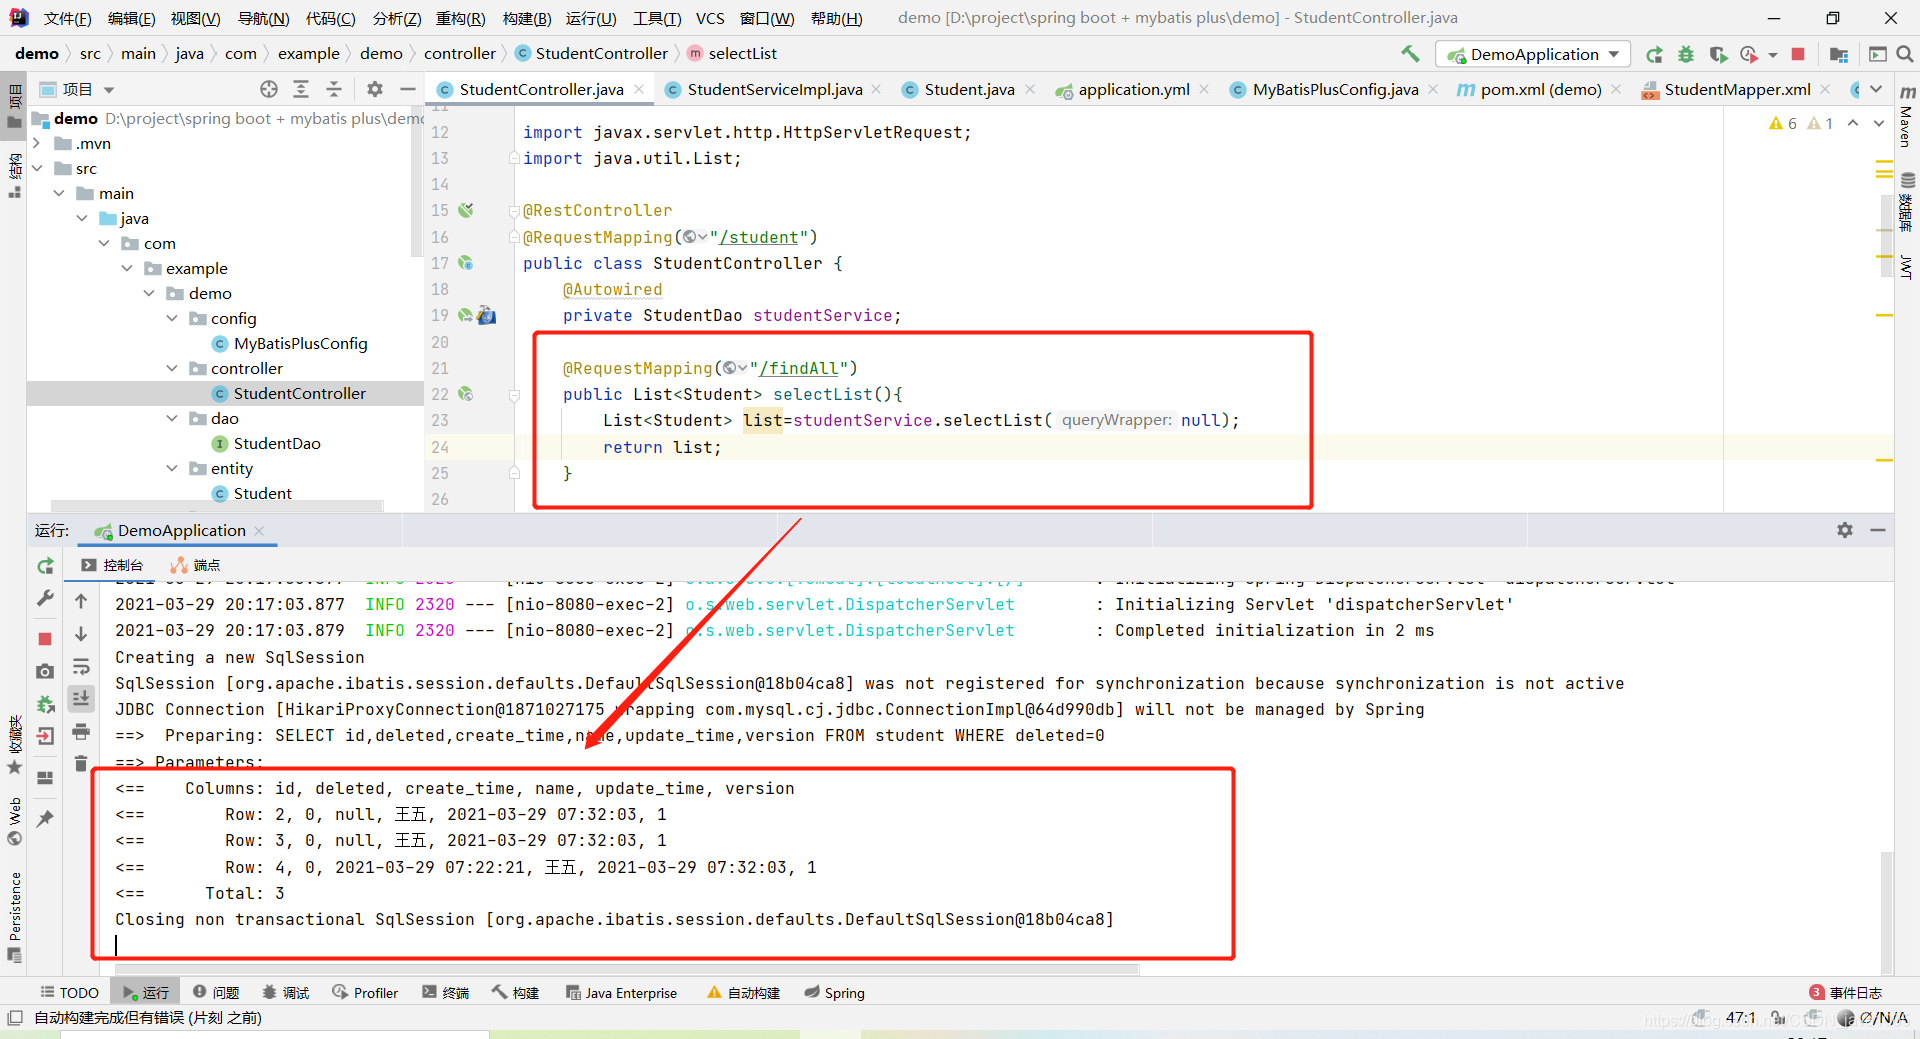
Task: Collapse the main folder
Action: [x=60, y=193]
